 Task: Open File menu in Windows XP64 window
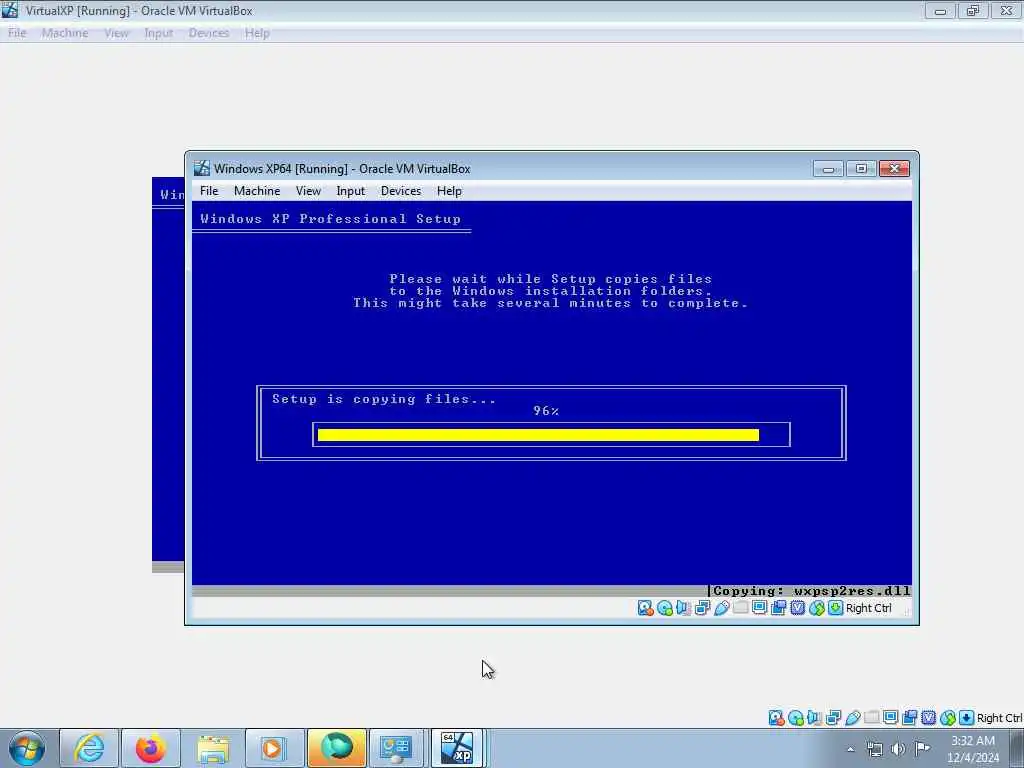click(x=209, y=191)
